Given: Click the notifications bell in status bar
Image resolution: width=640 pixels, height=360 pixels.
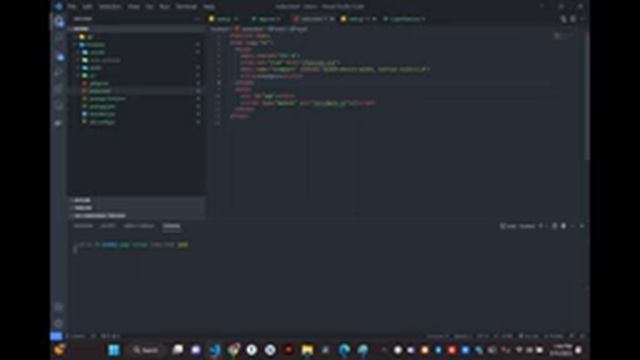Looking at the screenshot, I should [582, 336].
